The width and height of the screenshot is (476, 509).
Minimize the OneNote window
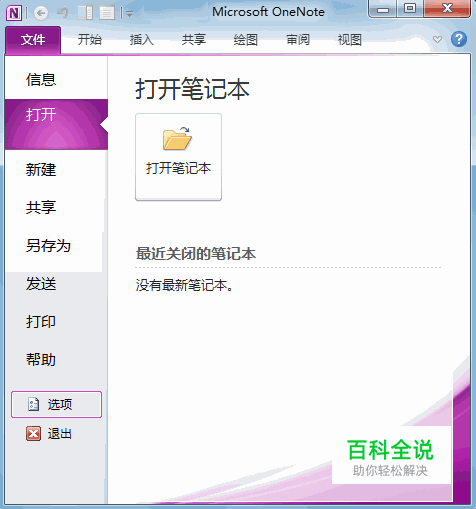click(x=383, y=9)
